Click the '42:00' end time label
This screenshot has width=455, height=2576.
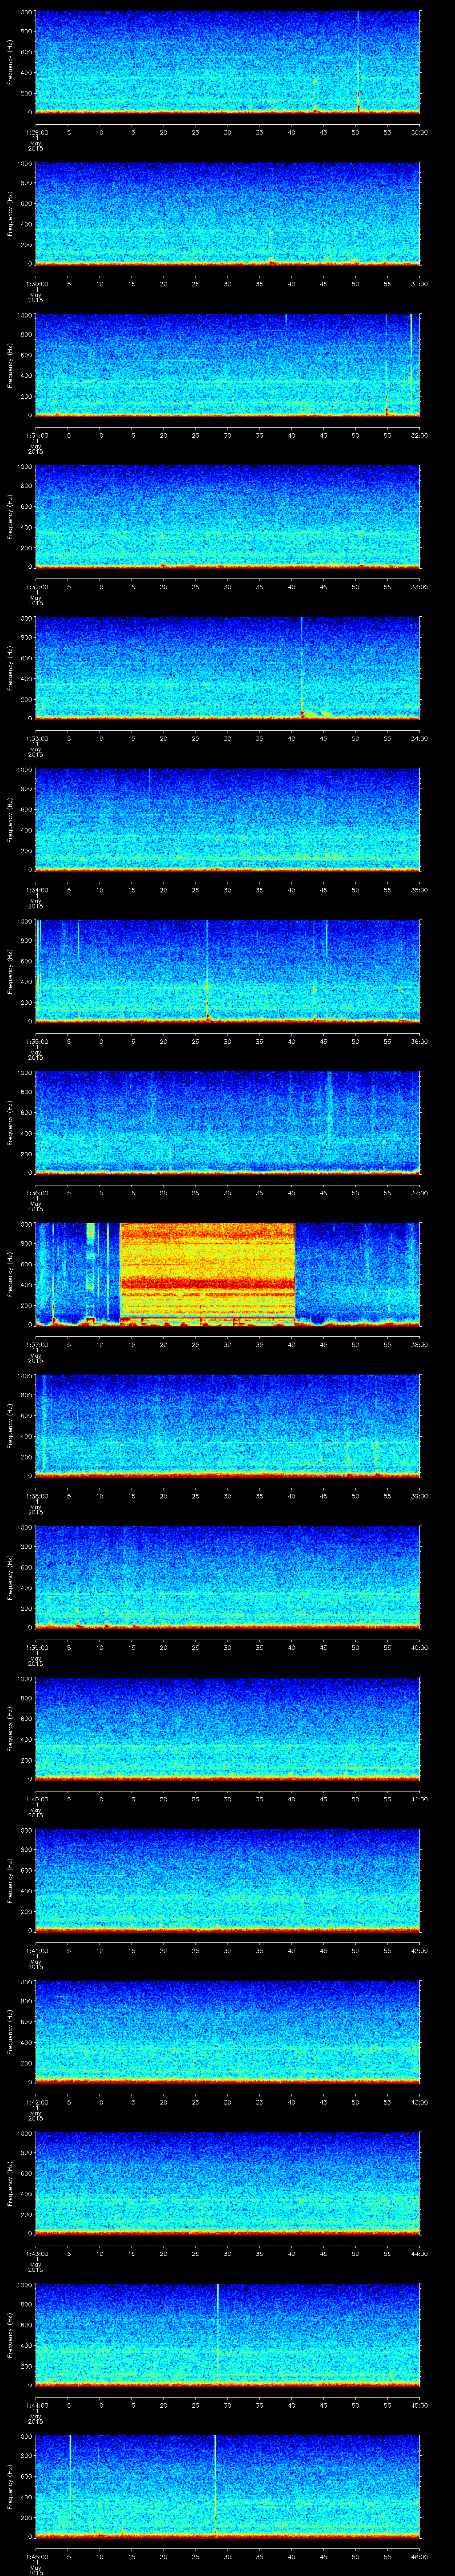coord(419,1951)
